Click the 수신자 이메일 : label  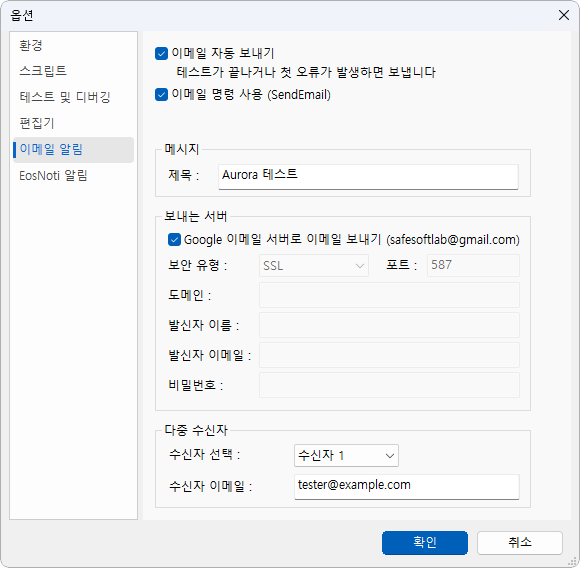[210, 486]
